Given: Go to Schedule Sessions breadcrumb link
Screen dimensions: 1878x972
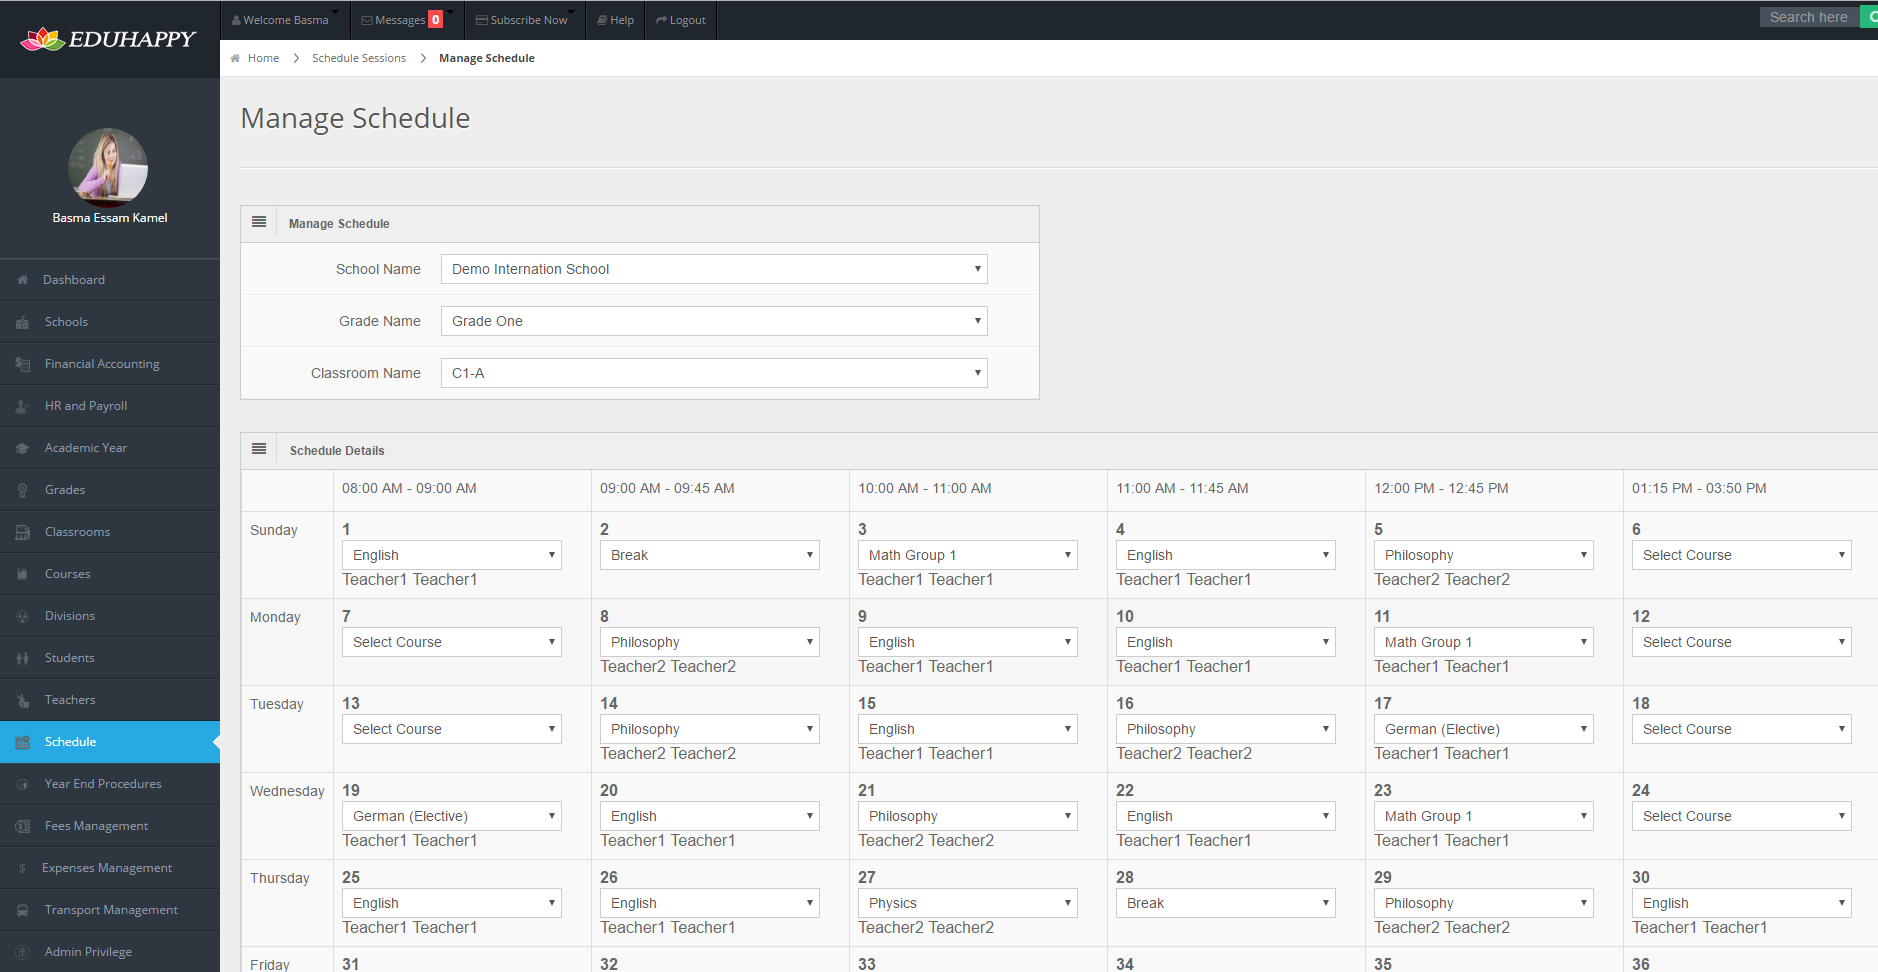Looking at the screenshot, I should point(359,58).
